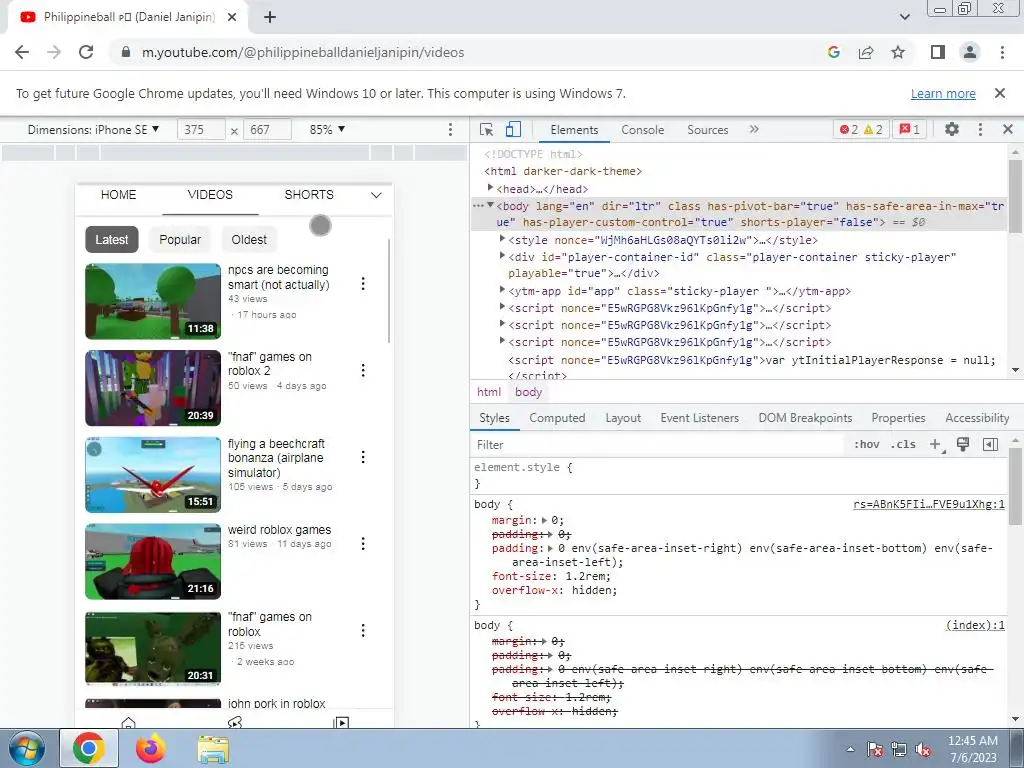Click the device width input 375

tap(200, 129)
